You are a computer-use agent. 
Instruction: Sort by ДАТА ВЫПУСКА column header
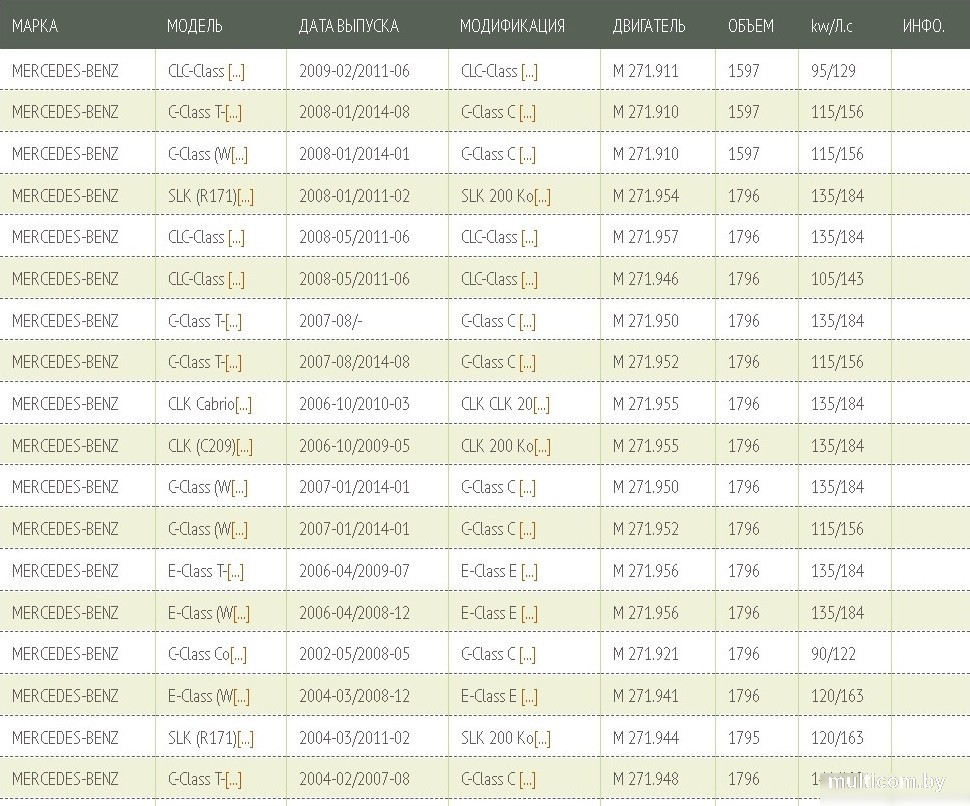(348, 26)
